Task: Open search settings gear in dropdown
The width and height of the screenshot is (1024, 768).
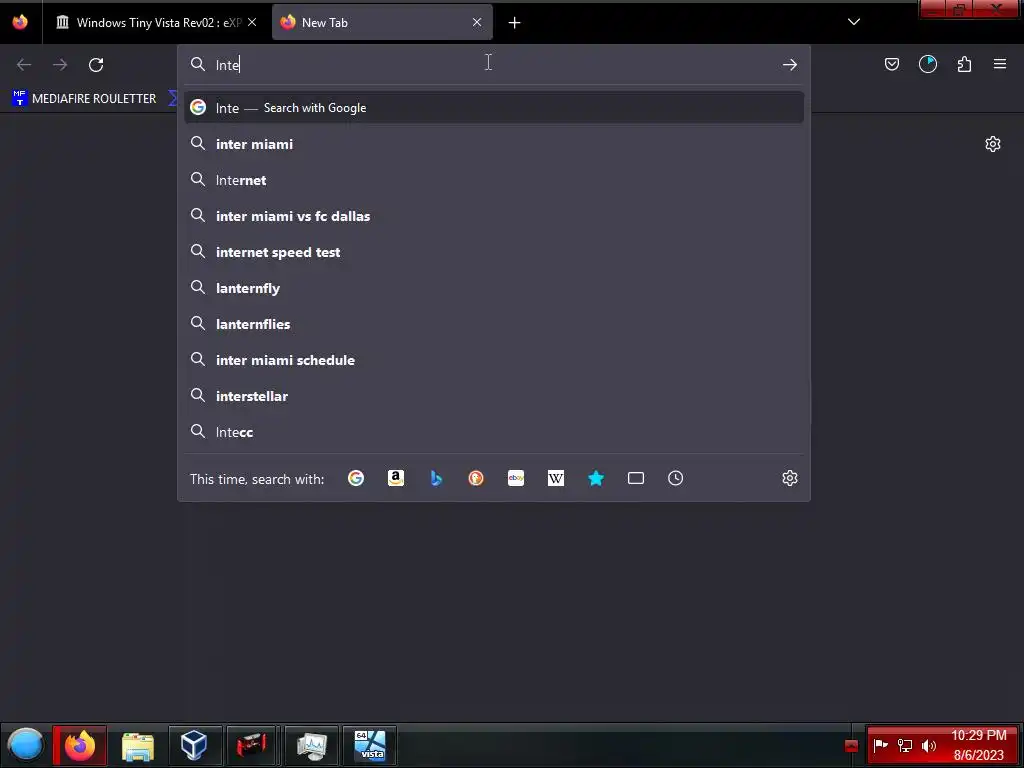Action: (x=790, y=478)
